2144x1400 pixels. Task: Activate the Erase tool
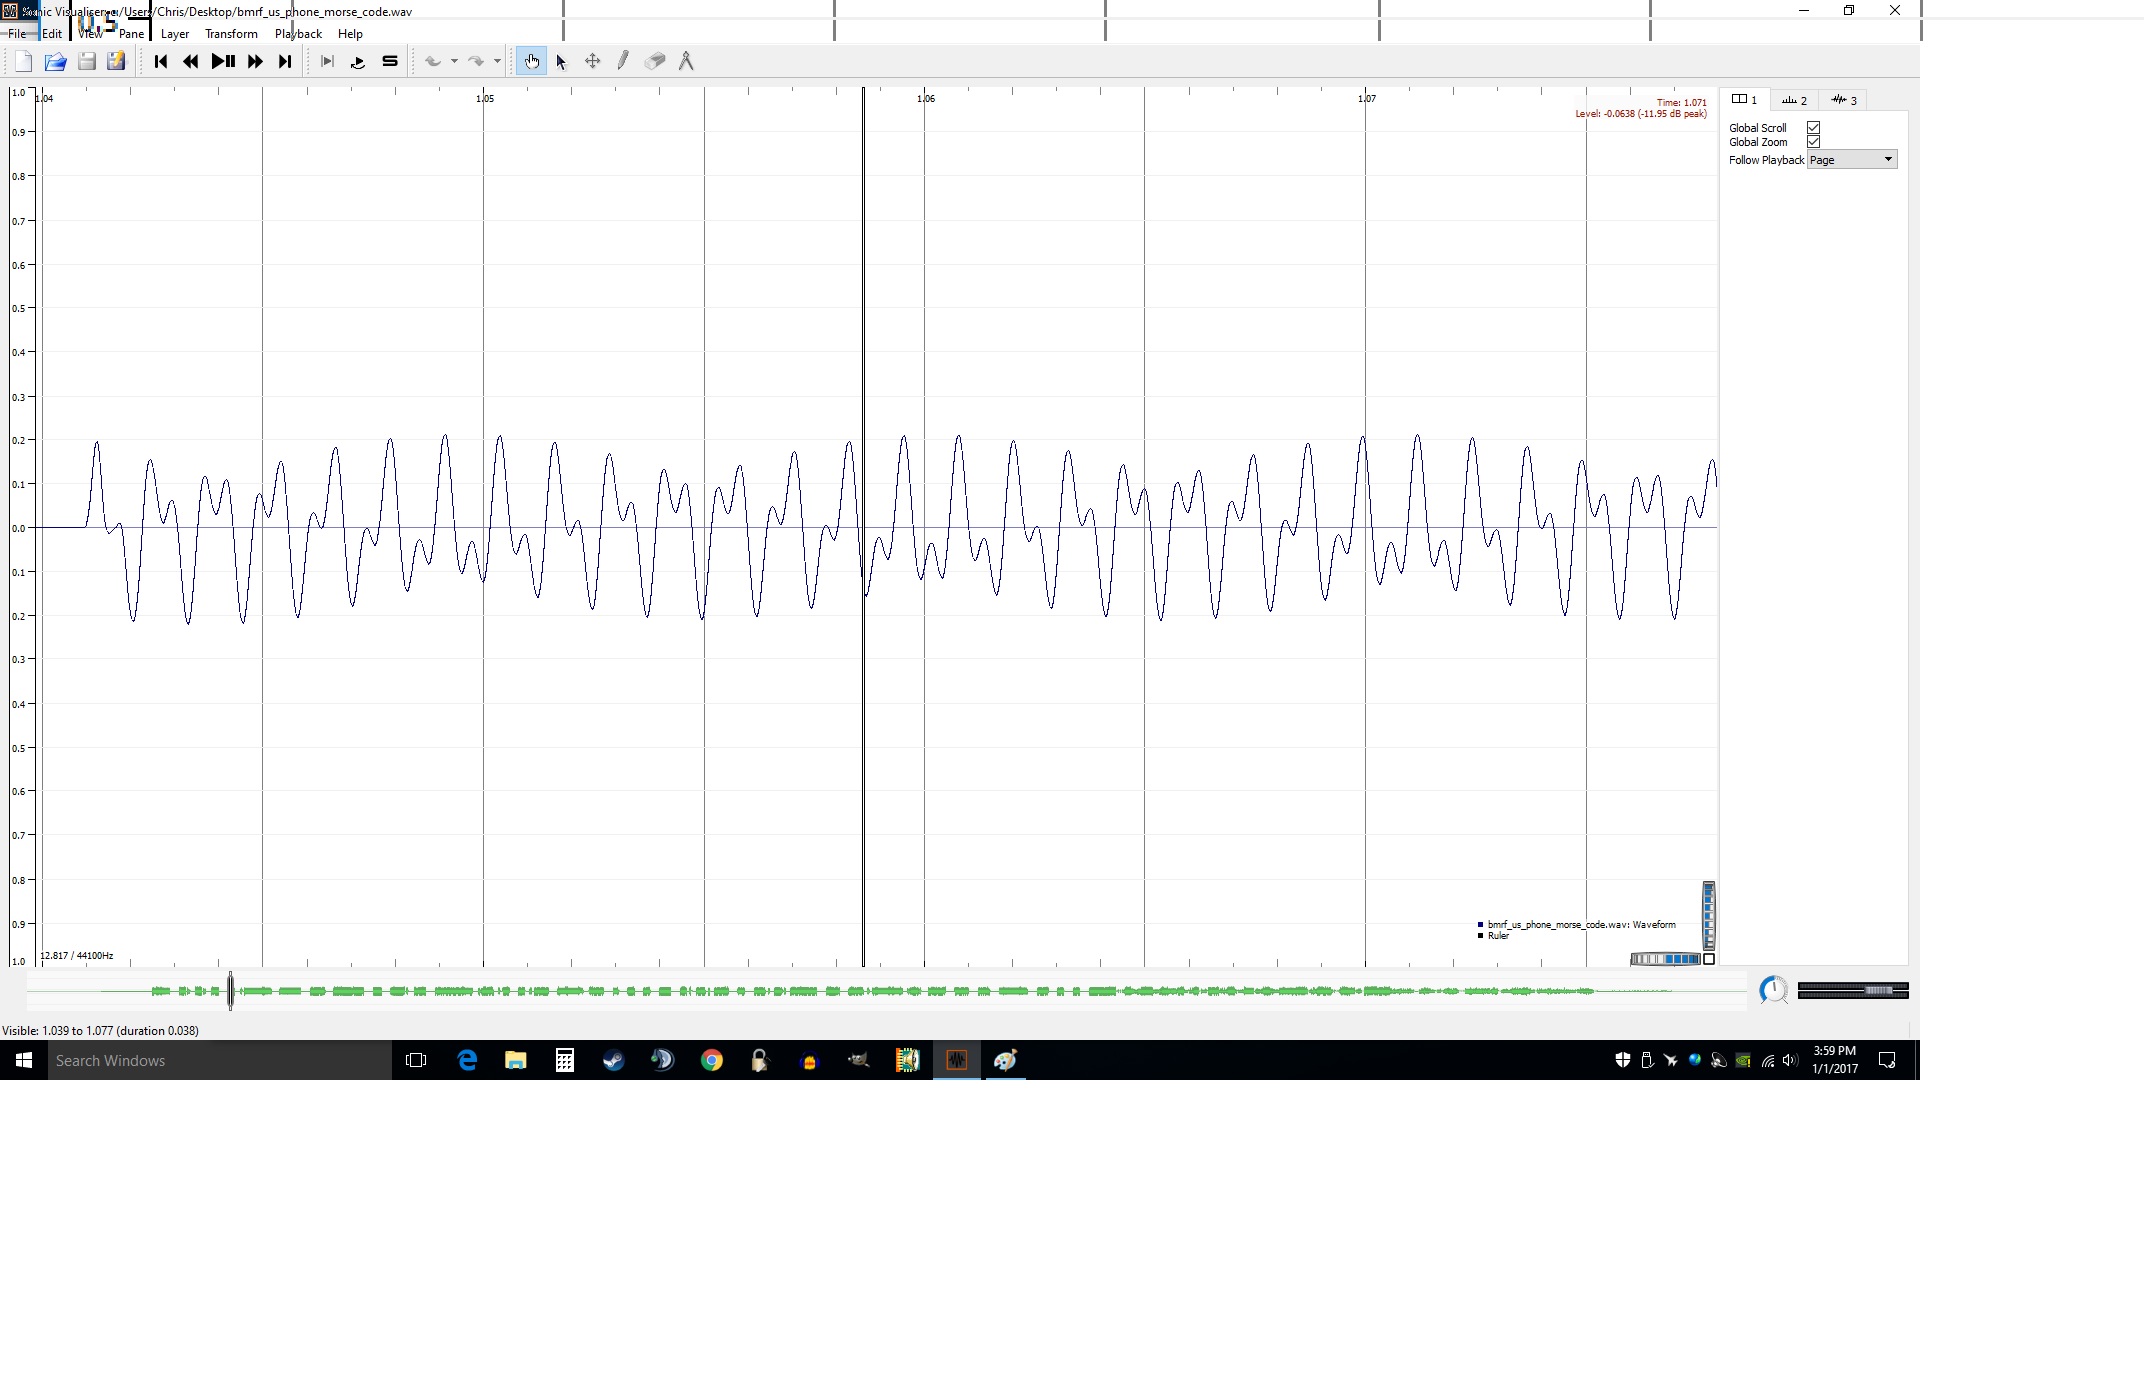pyautogui.click(x=654, y=62)
